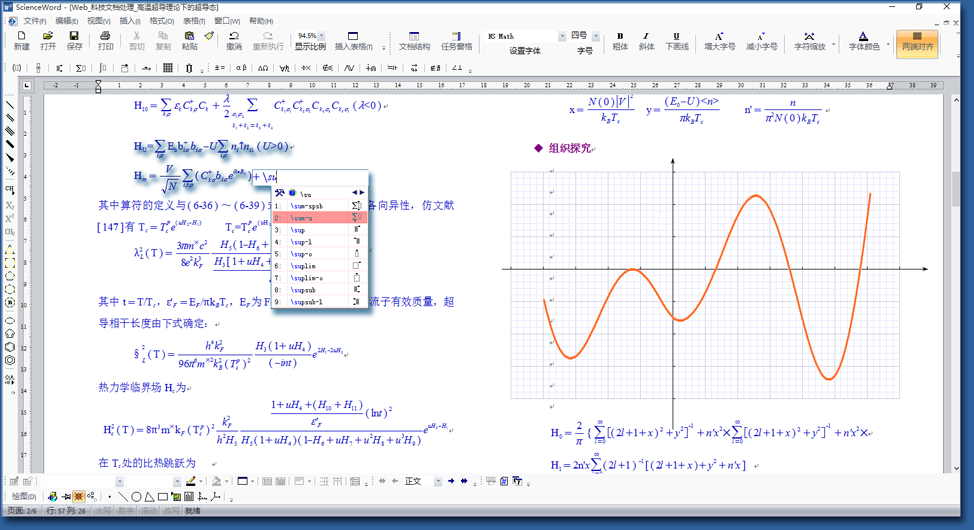Open the 格式(O) menu
The height and width of the screenshot is (530, 974).
pyautogui.click(x=161, y=20)
